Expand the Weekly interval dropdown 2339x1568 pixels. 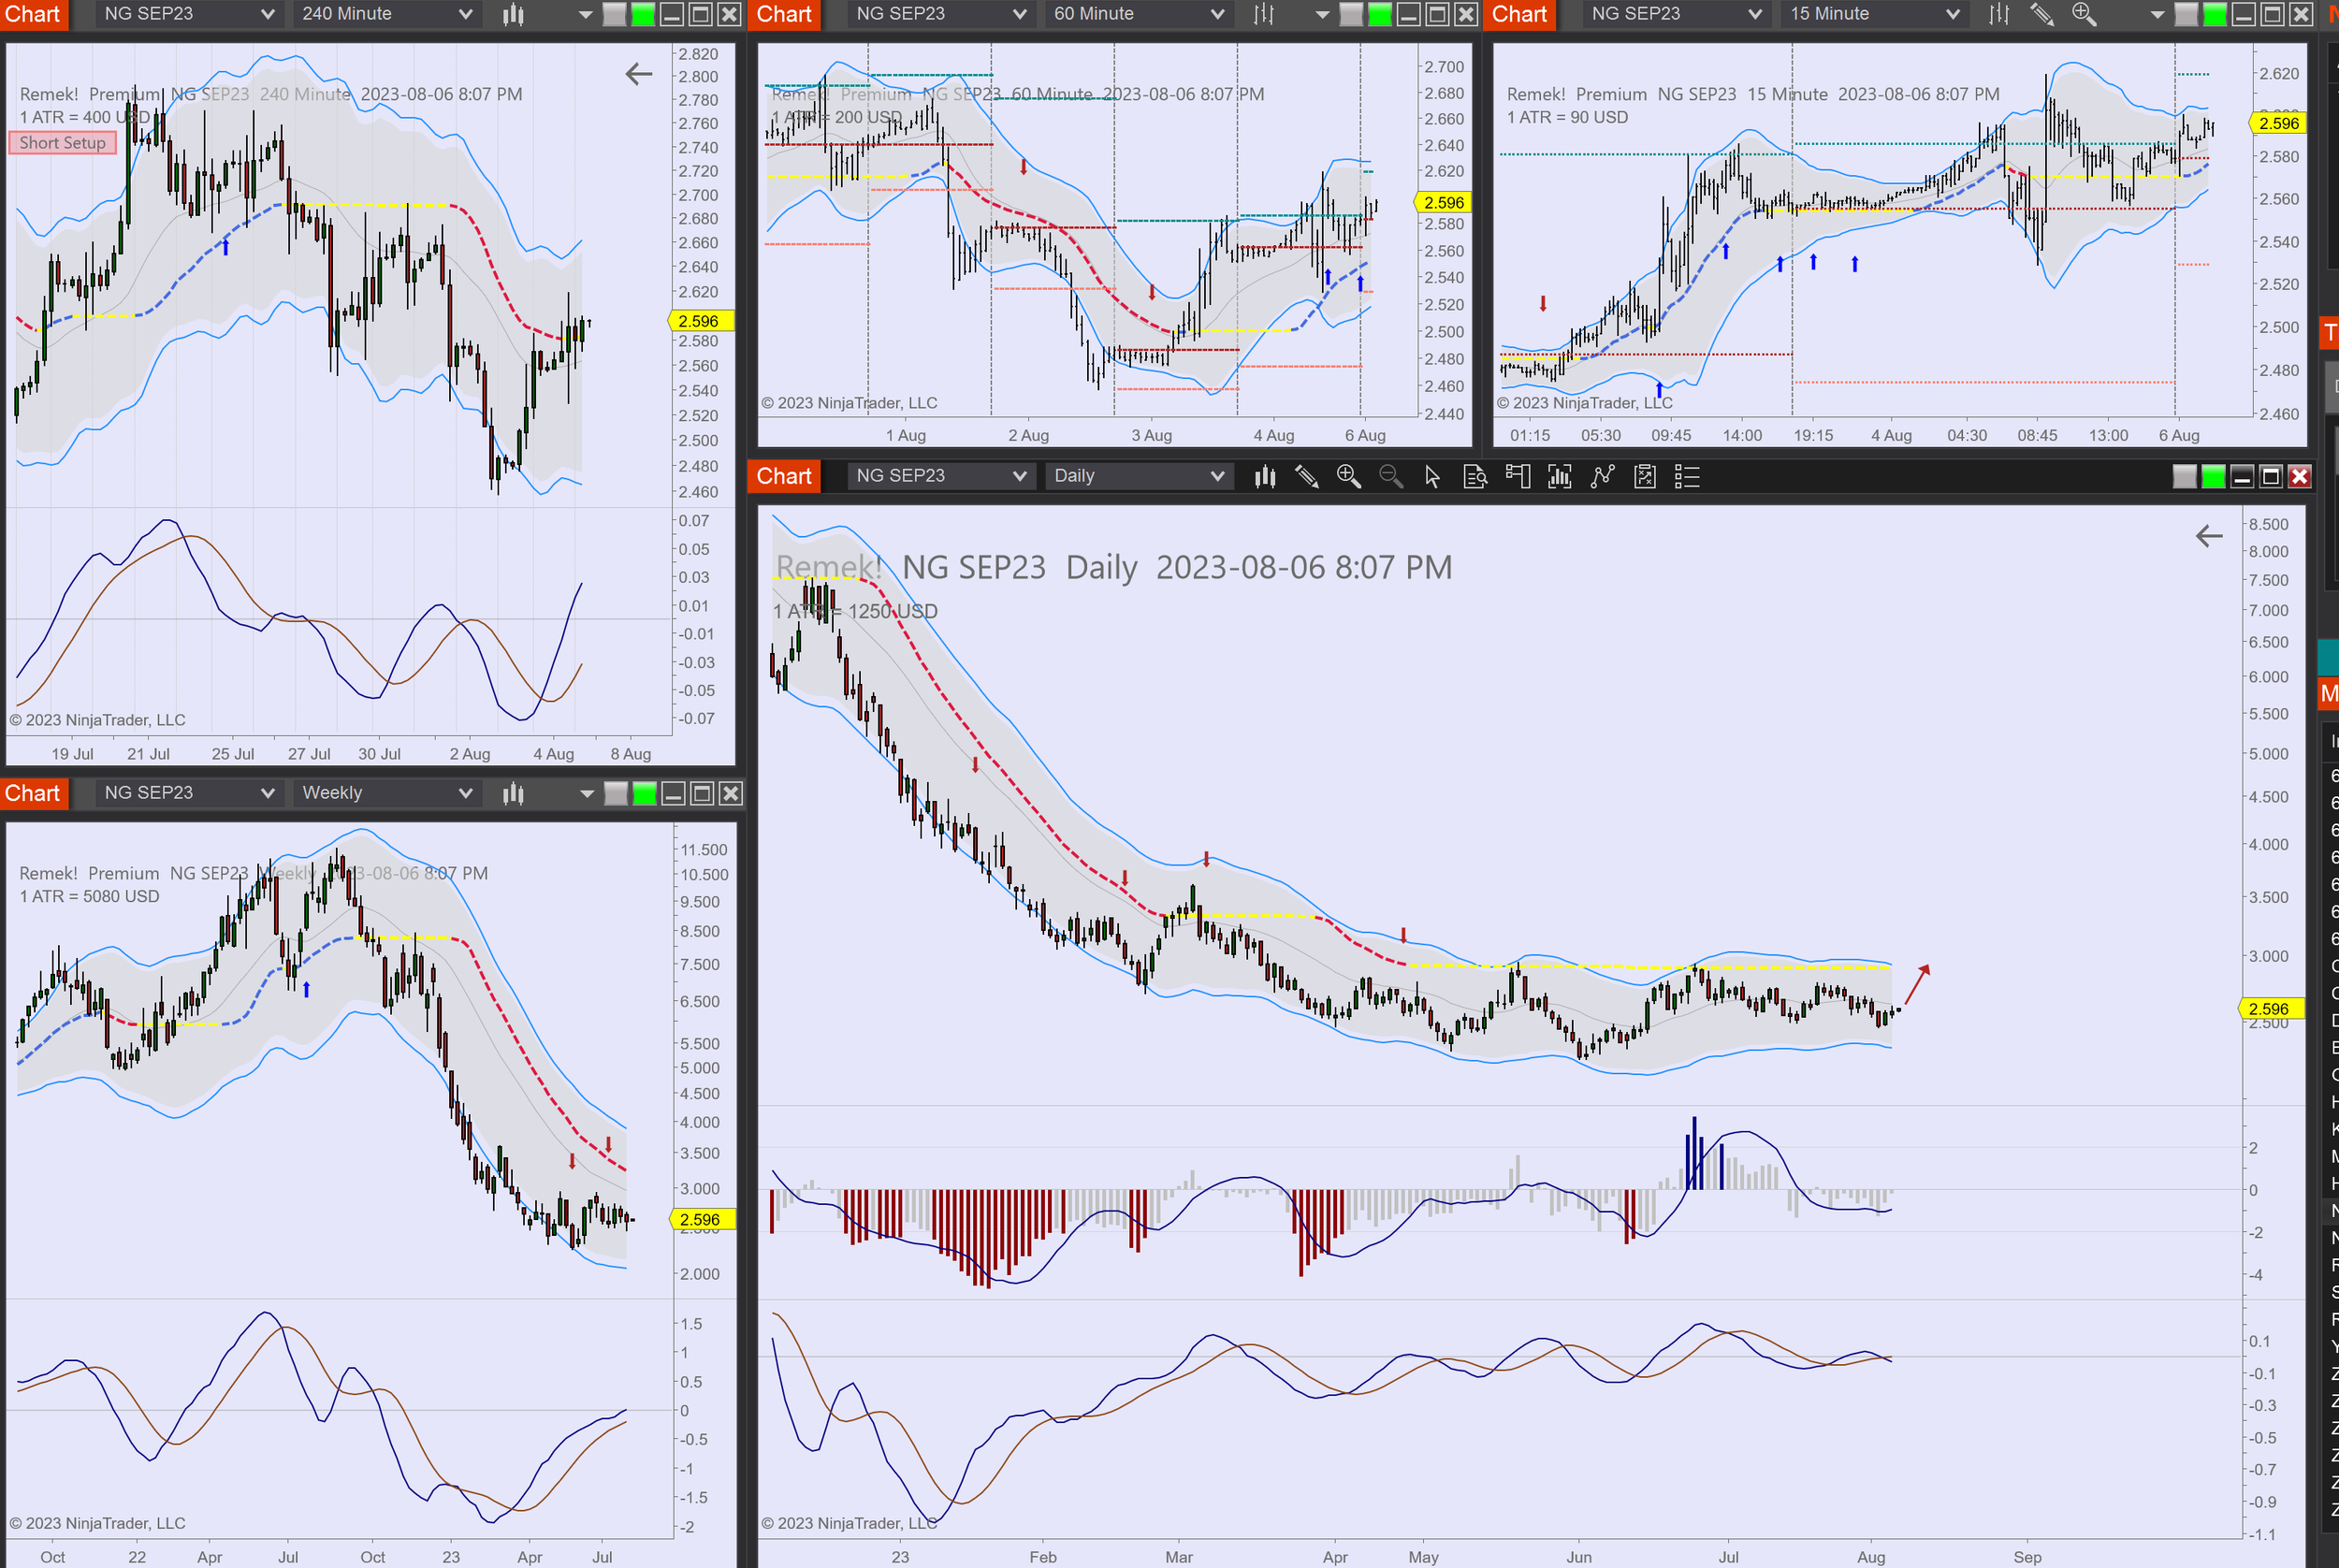pyautogui.click(x=386, y=793)
